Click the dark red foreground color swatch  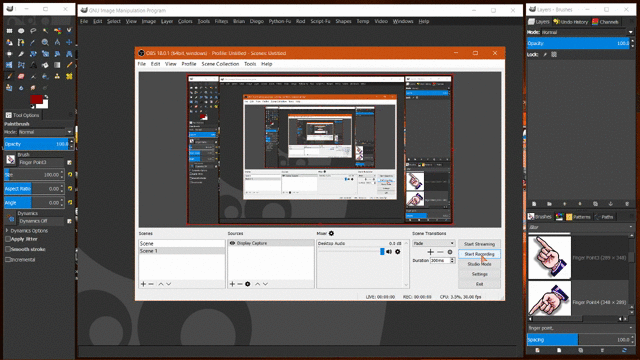[x=36, y=99]
